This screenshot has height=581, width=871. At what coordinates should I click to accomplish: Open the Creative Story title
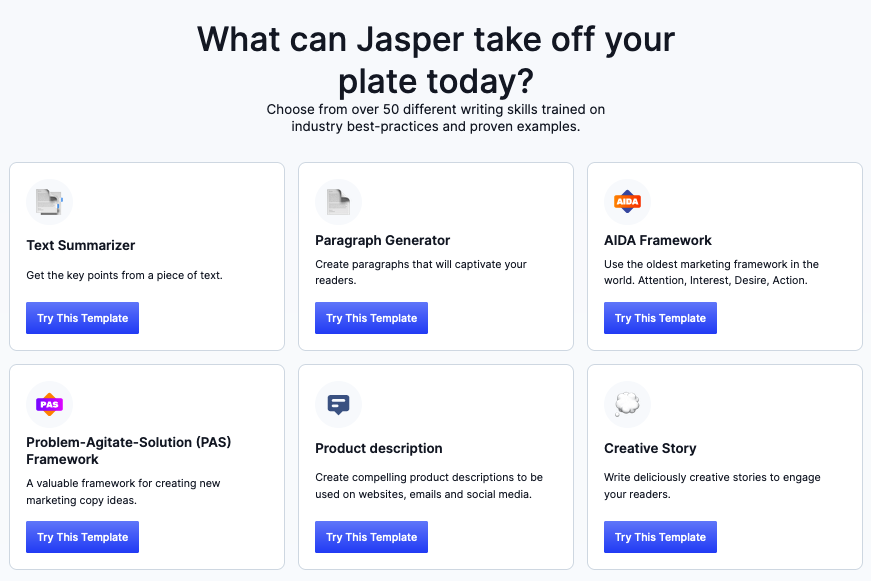(650, 448)
